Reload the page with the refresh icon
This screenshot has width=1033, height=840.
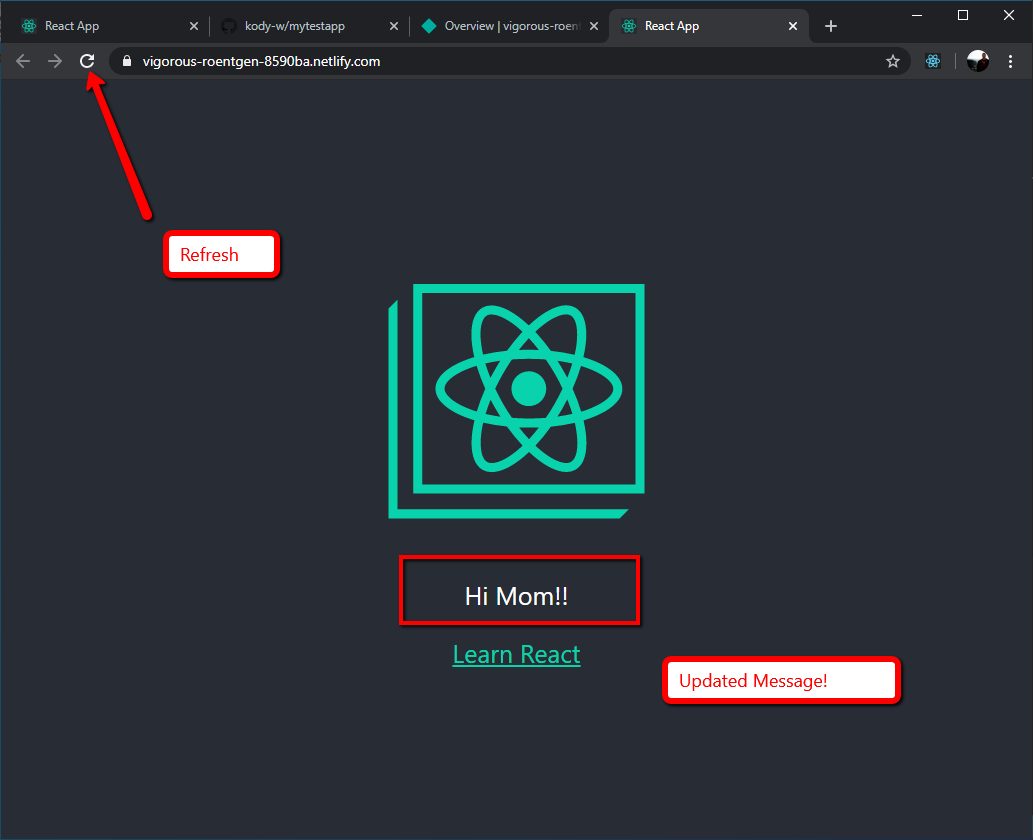pos(87,61)
